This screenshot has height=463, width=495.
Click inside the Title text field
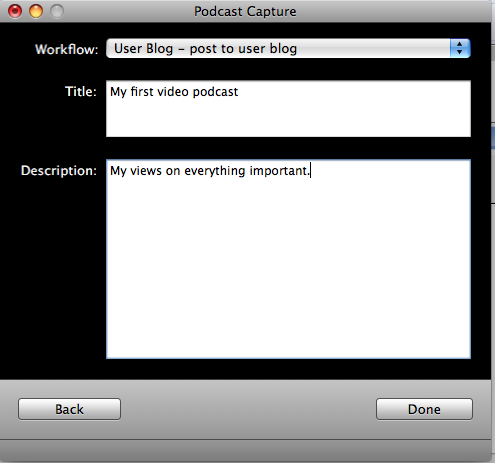click(288, 108)
